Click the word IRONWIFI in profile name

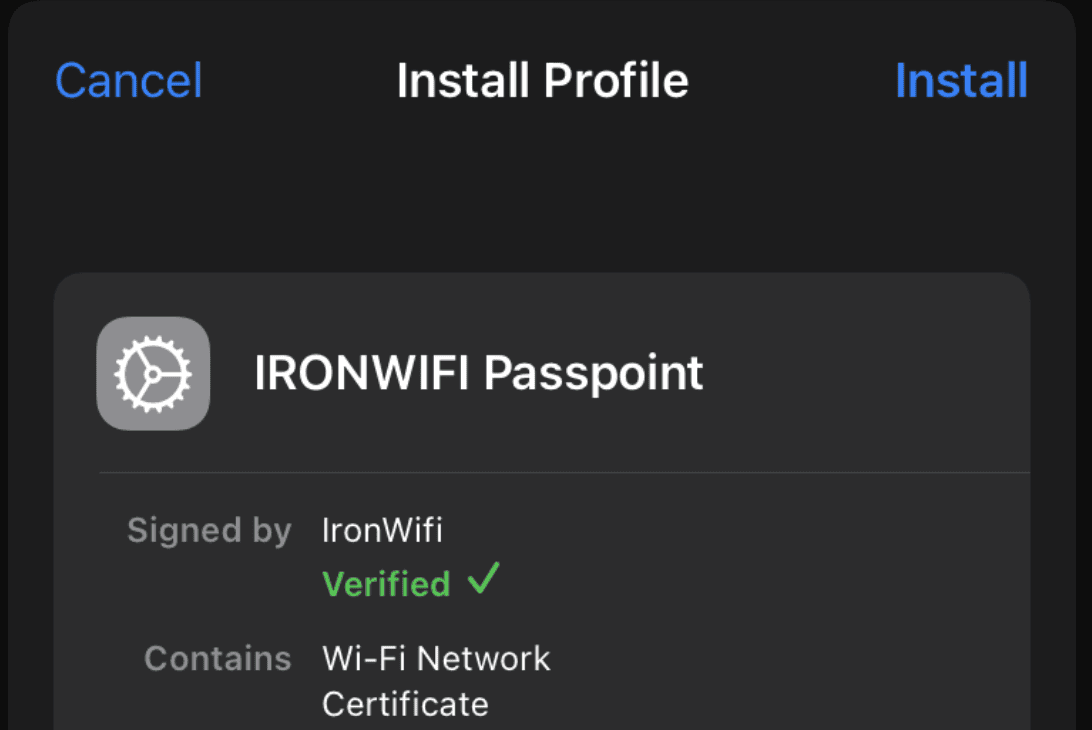(x=361, y=373)
